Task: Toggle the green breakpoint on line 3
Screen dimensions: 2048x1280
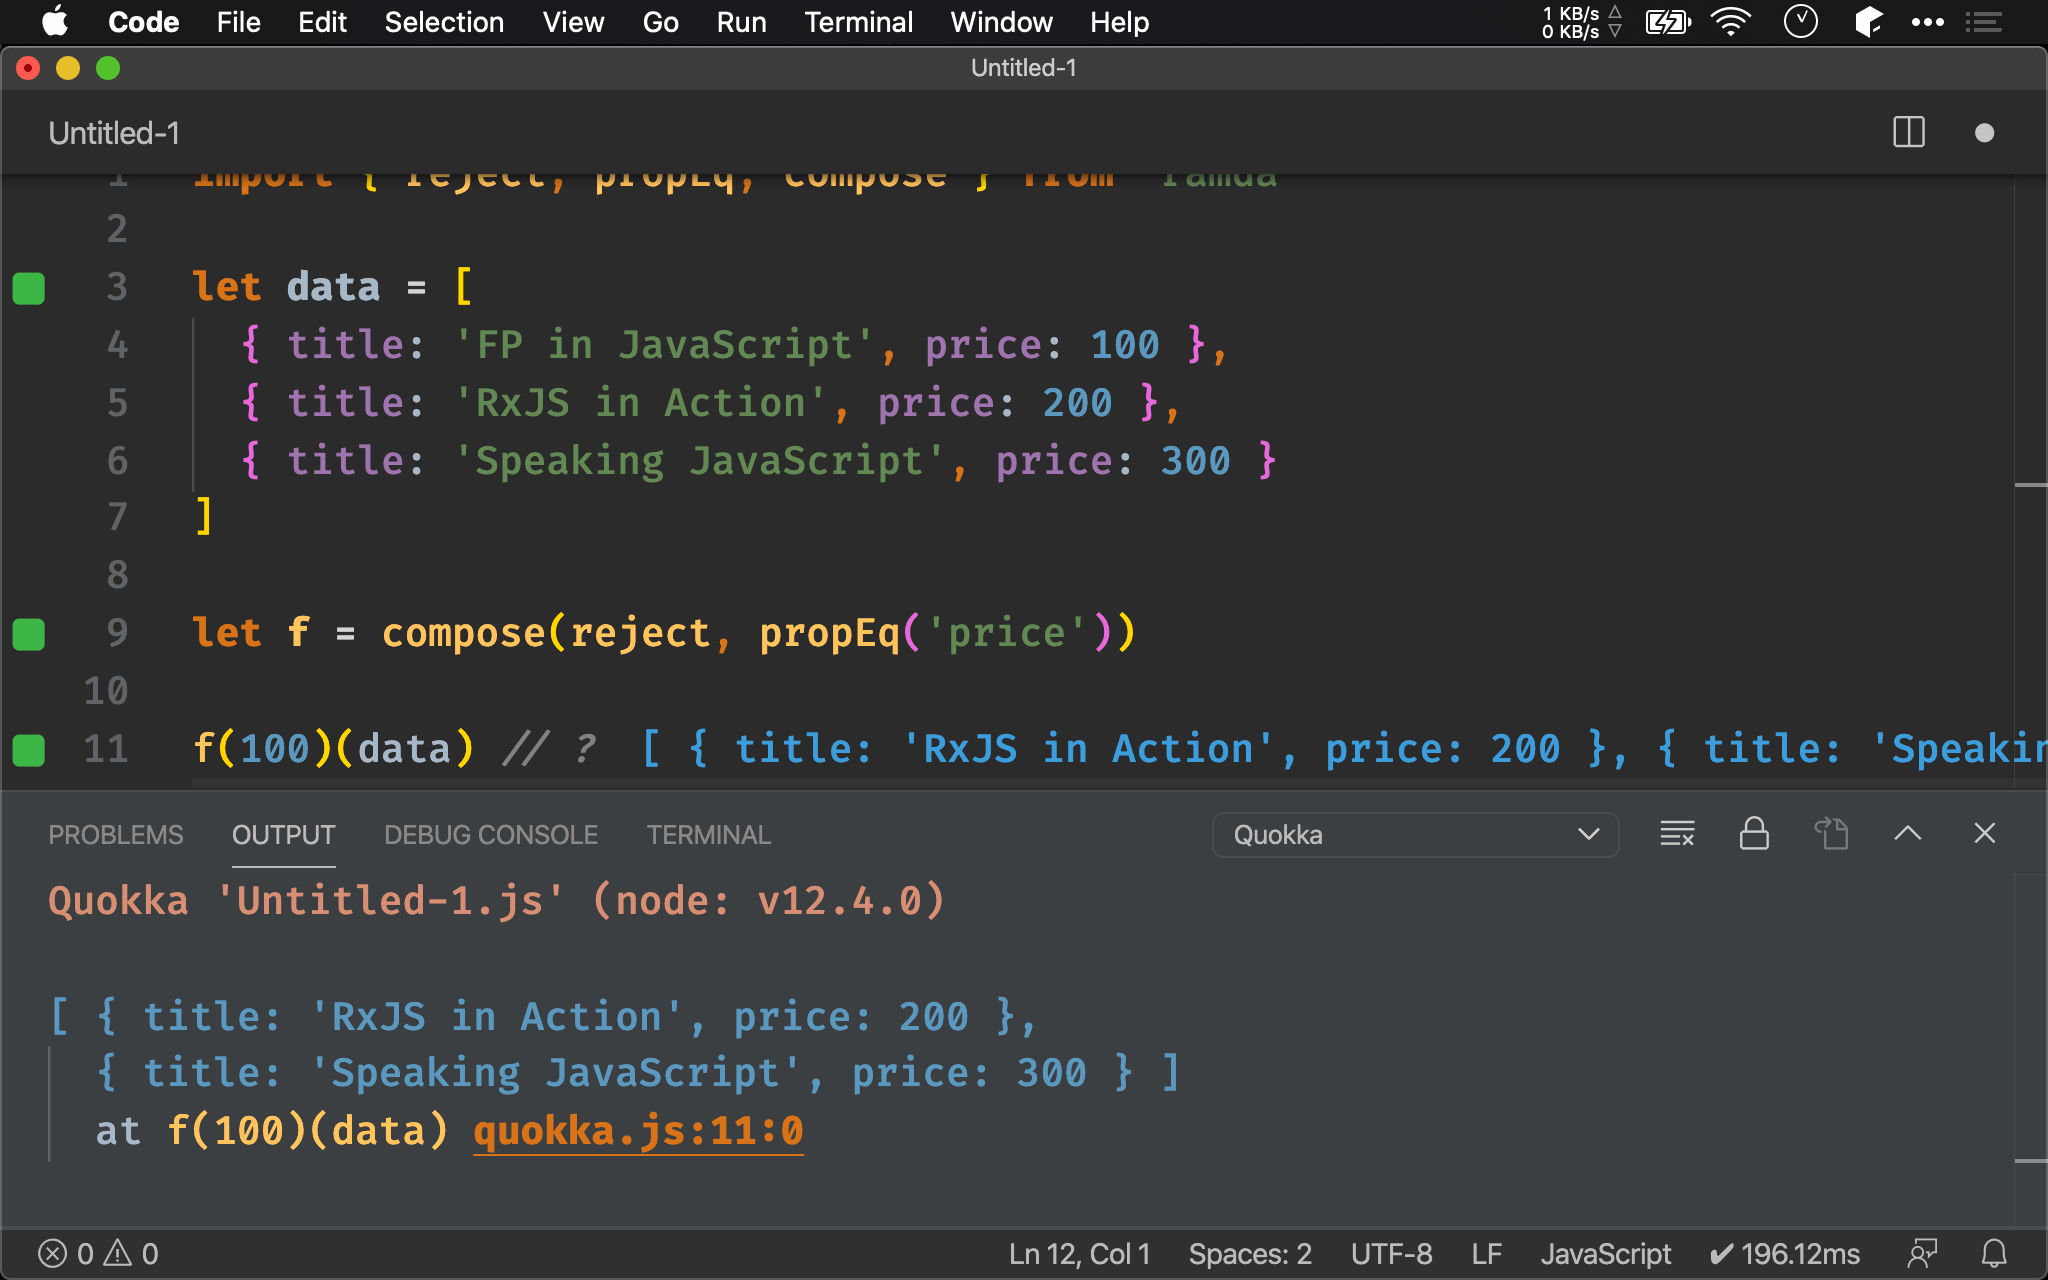Action: pos(29,286)
